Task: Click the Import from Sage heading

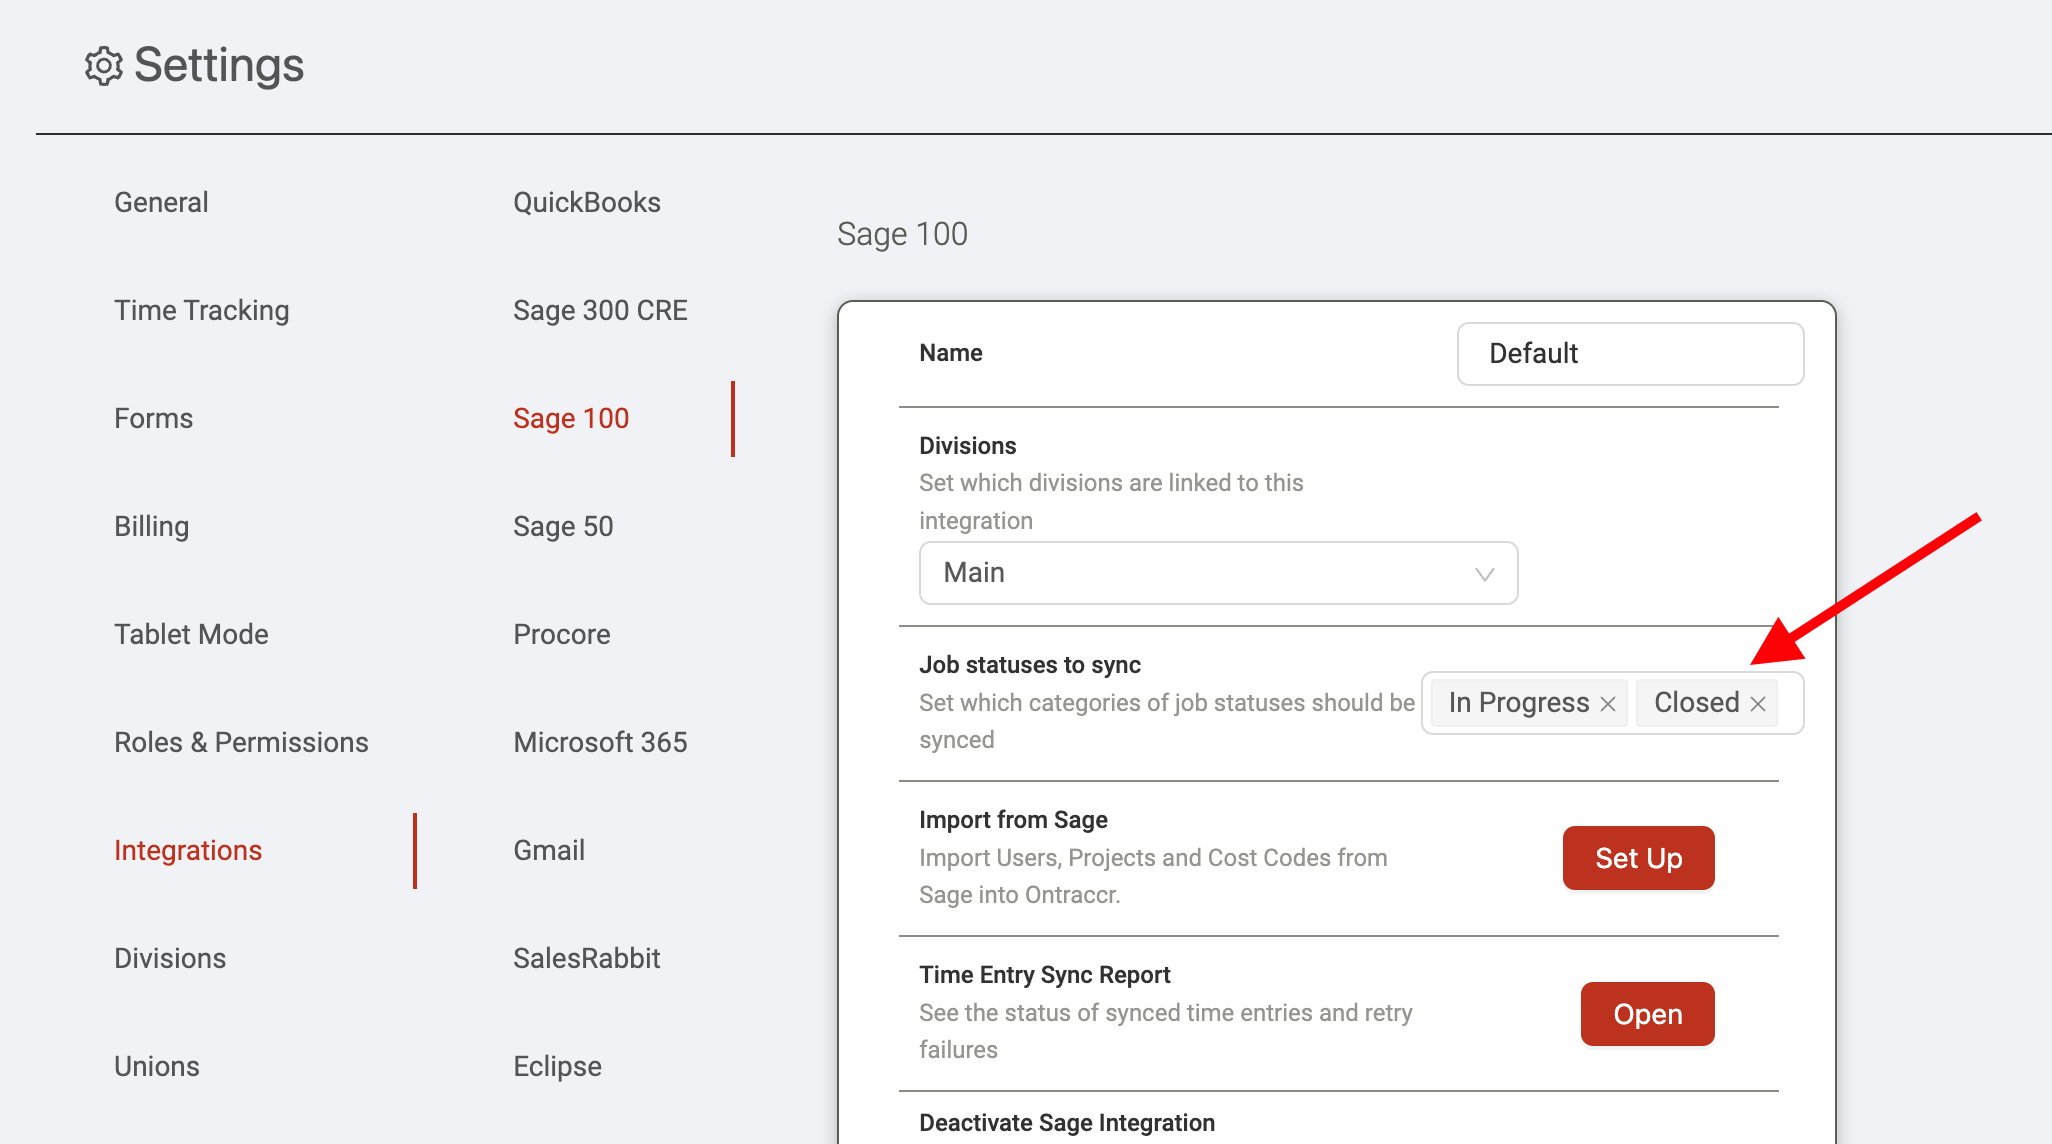Action: (x=1013, y=820)
